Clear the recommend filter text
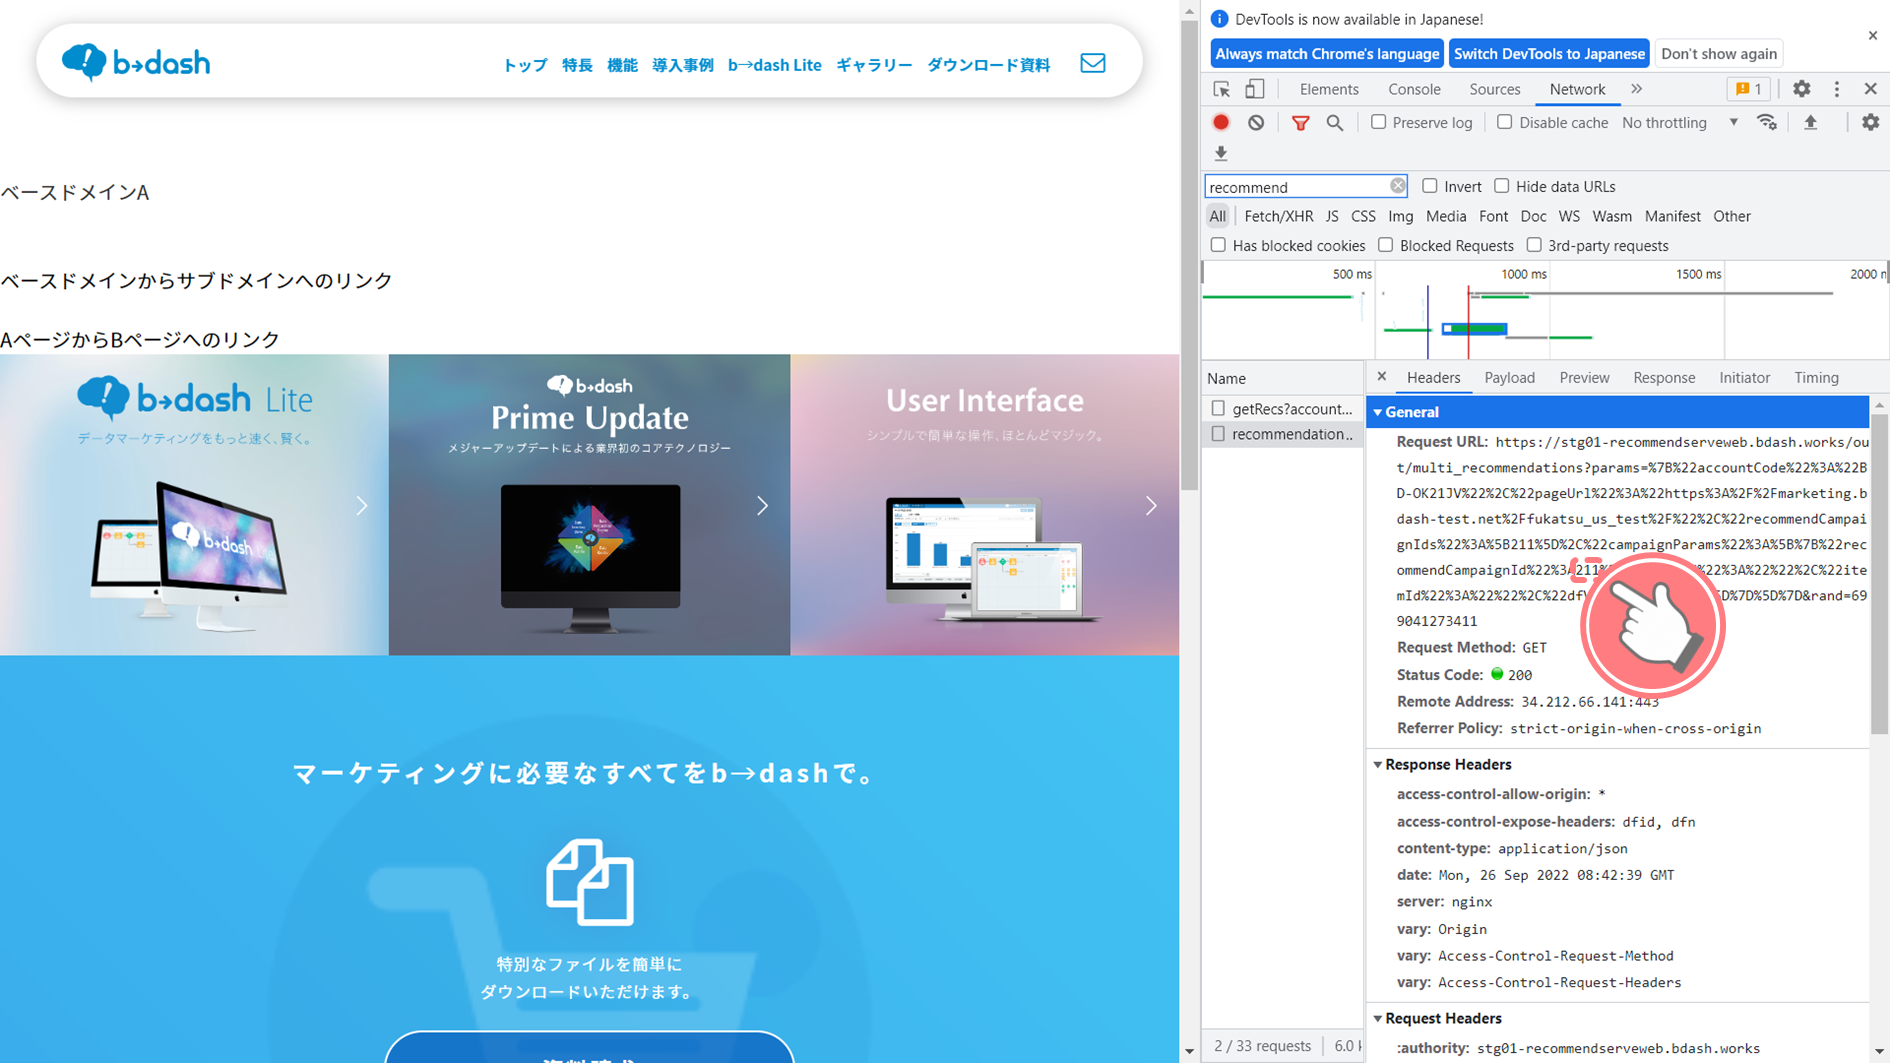The width and height of the screenshot is (1890, 1063). tap(1397, 186)
